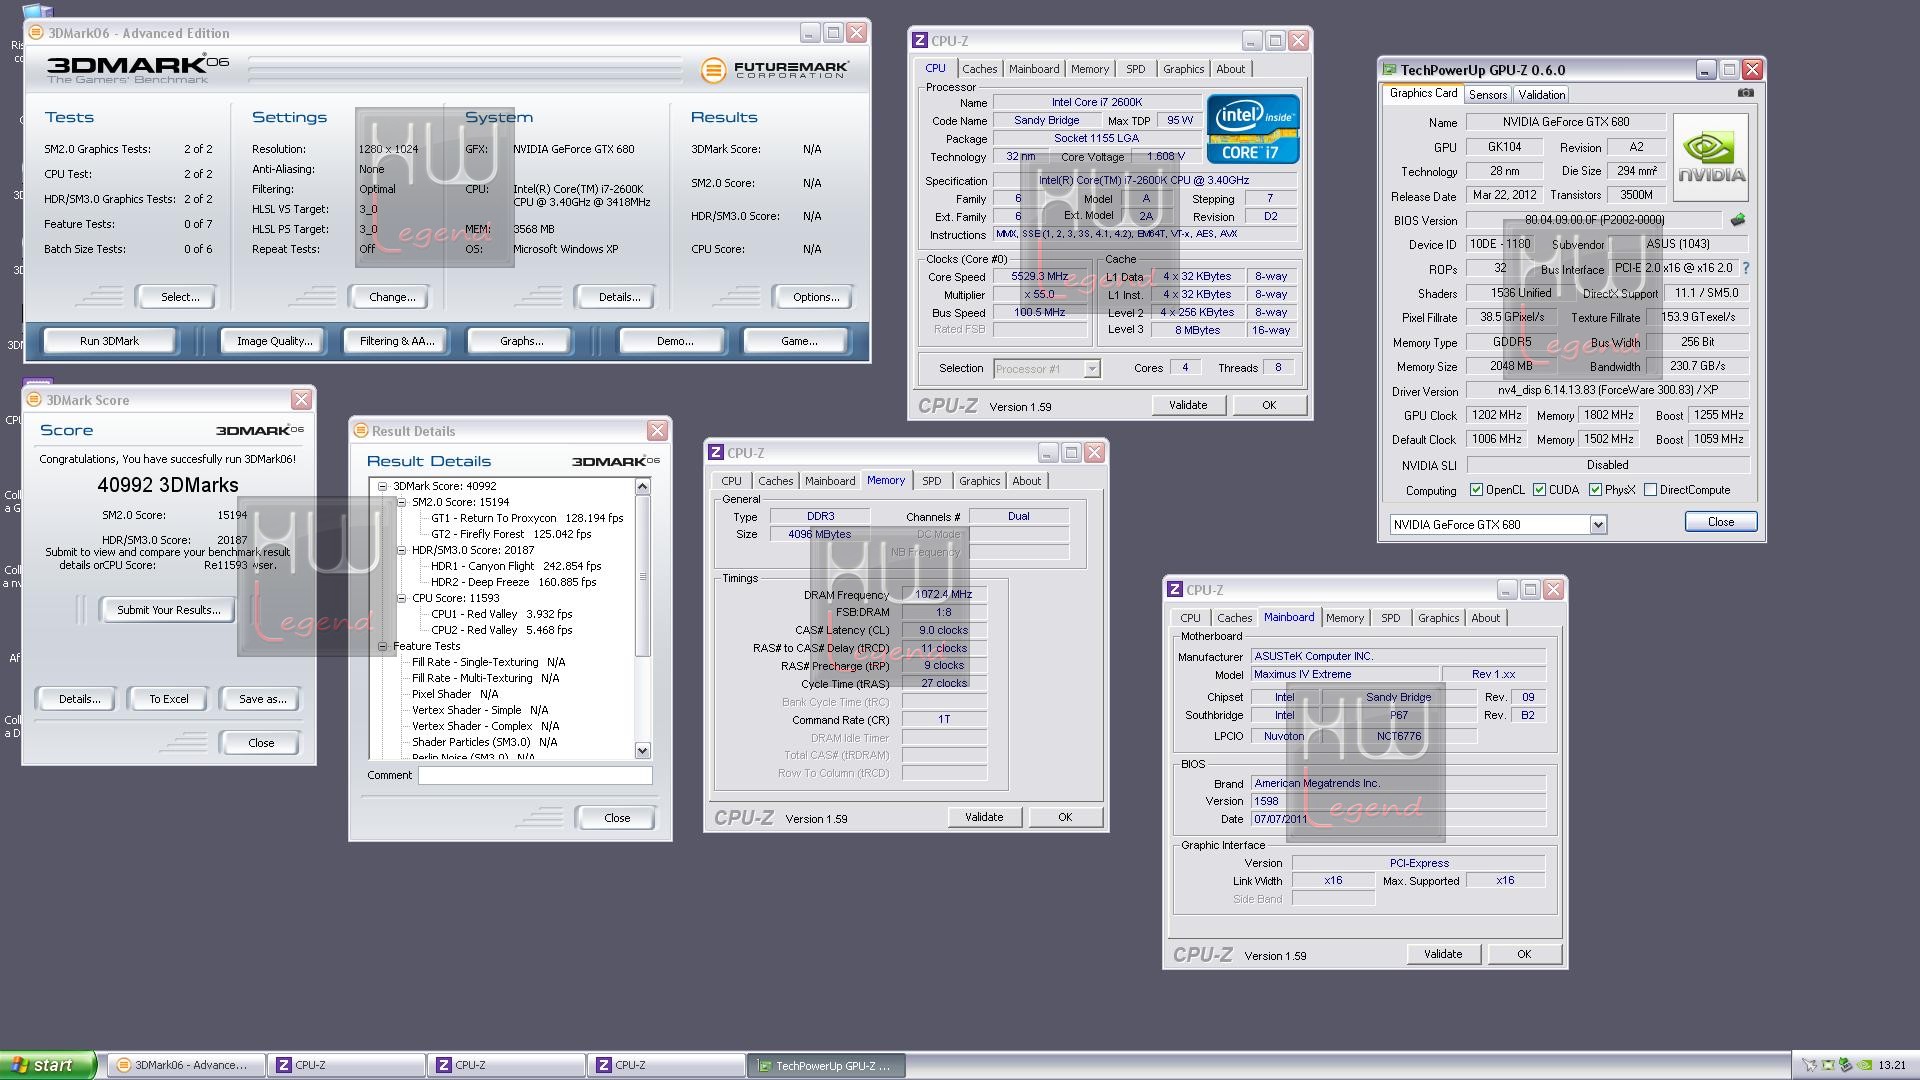Select HDR2 - Deep Freeze row
Image resolution: width=1920 pixels, height=1080 pixels.
coord(513,582)
